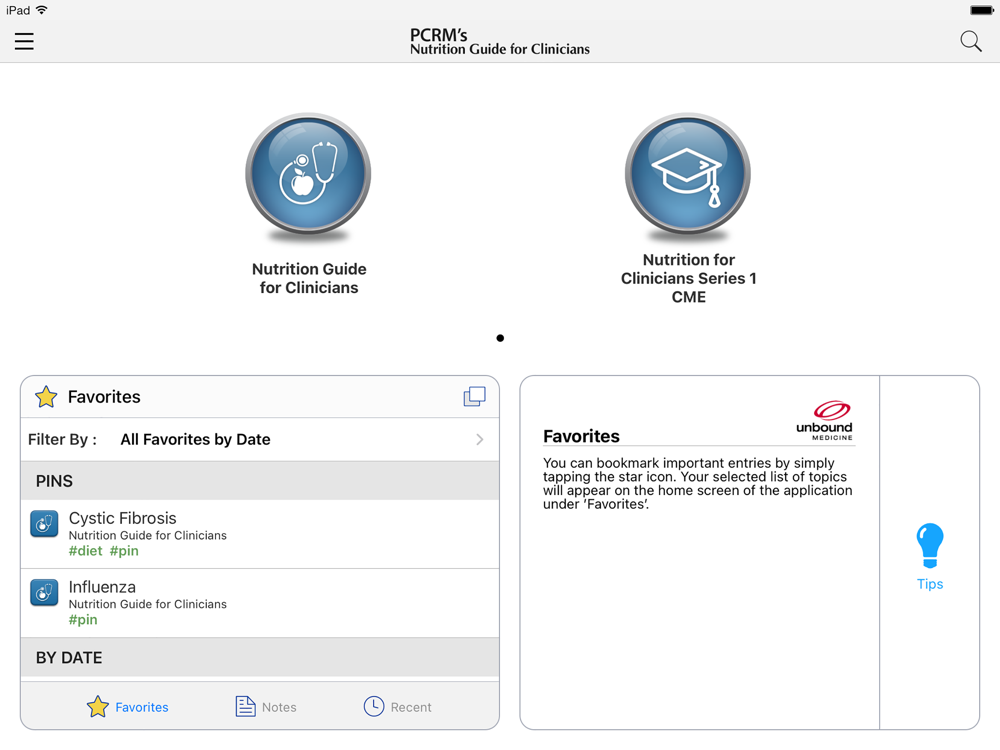Open Nutrition for Clinicians Series 1 CME label
Image resolution: width=1000 pixels, height=750 pixels.
click(689, 278)
